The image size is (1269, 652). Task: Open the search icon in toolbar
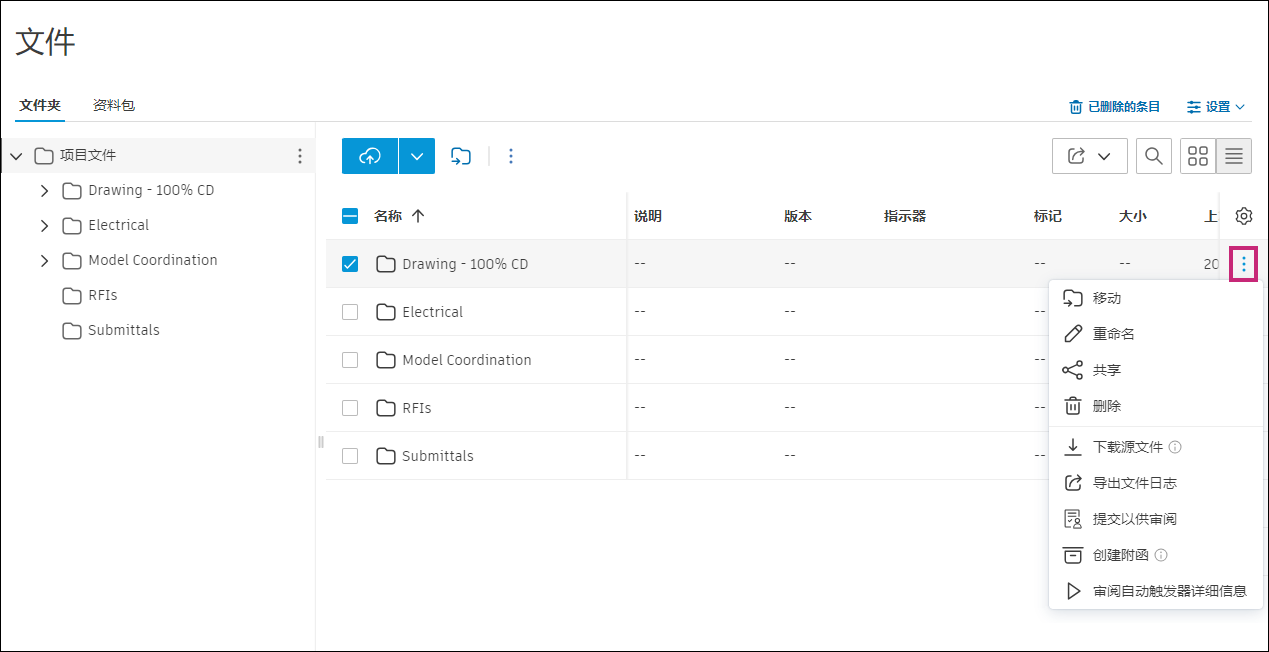click(1153, 156)
